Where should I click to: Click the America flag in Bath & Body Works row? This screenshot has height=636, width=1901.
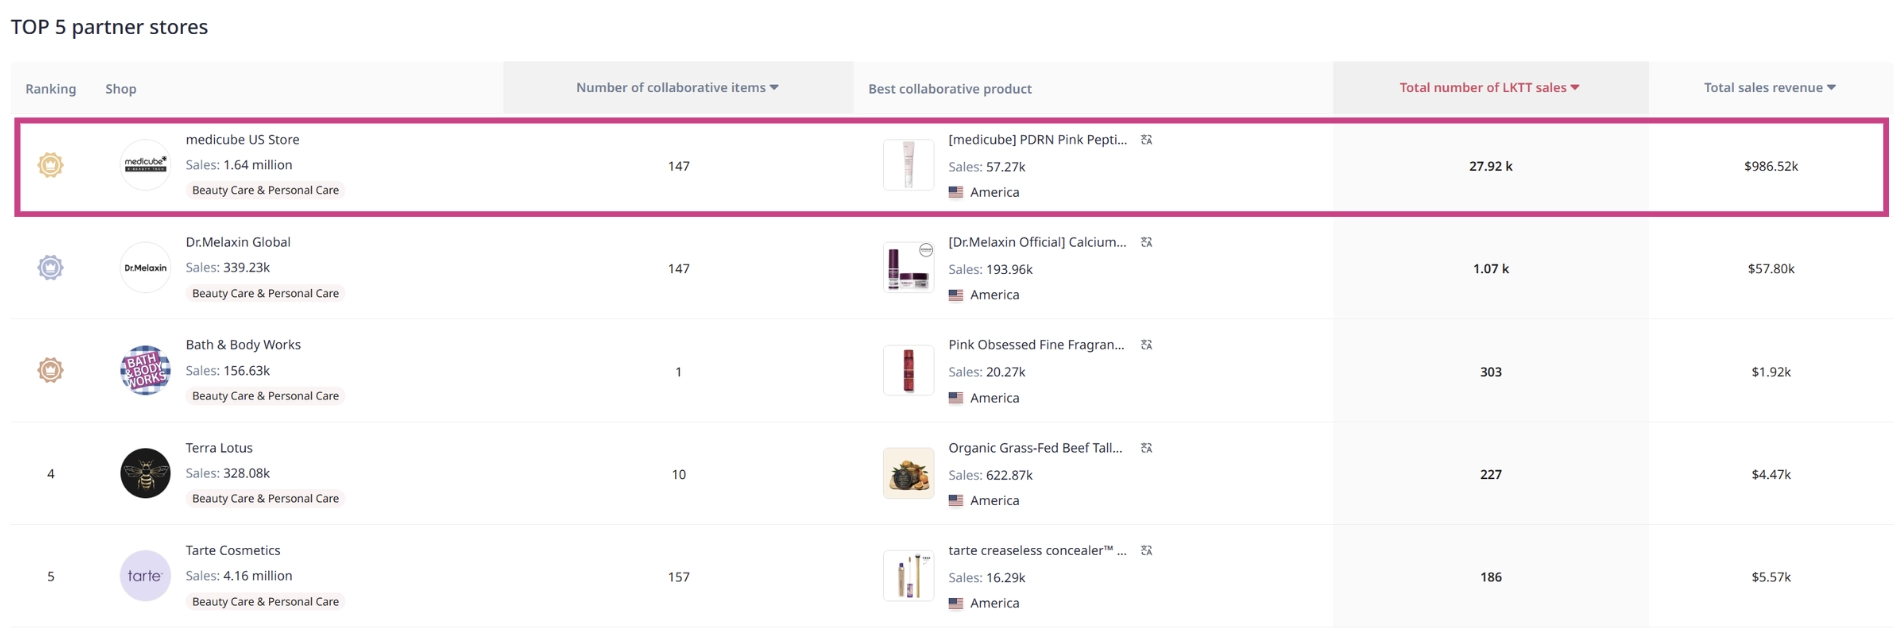[956, 398]
